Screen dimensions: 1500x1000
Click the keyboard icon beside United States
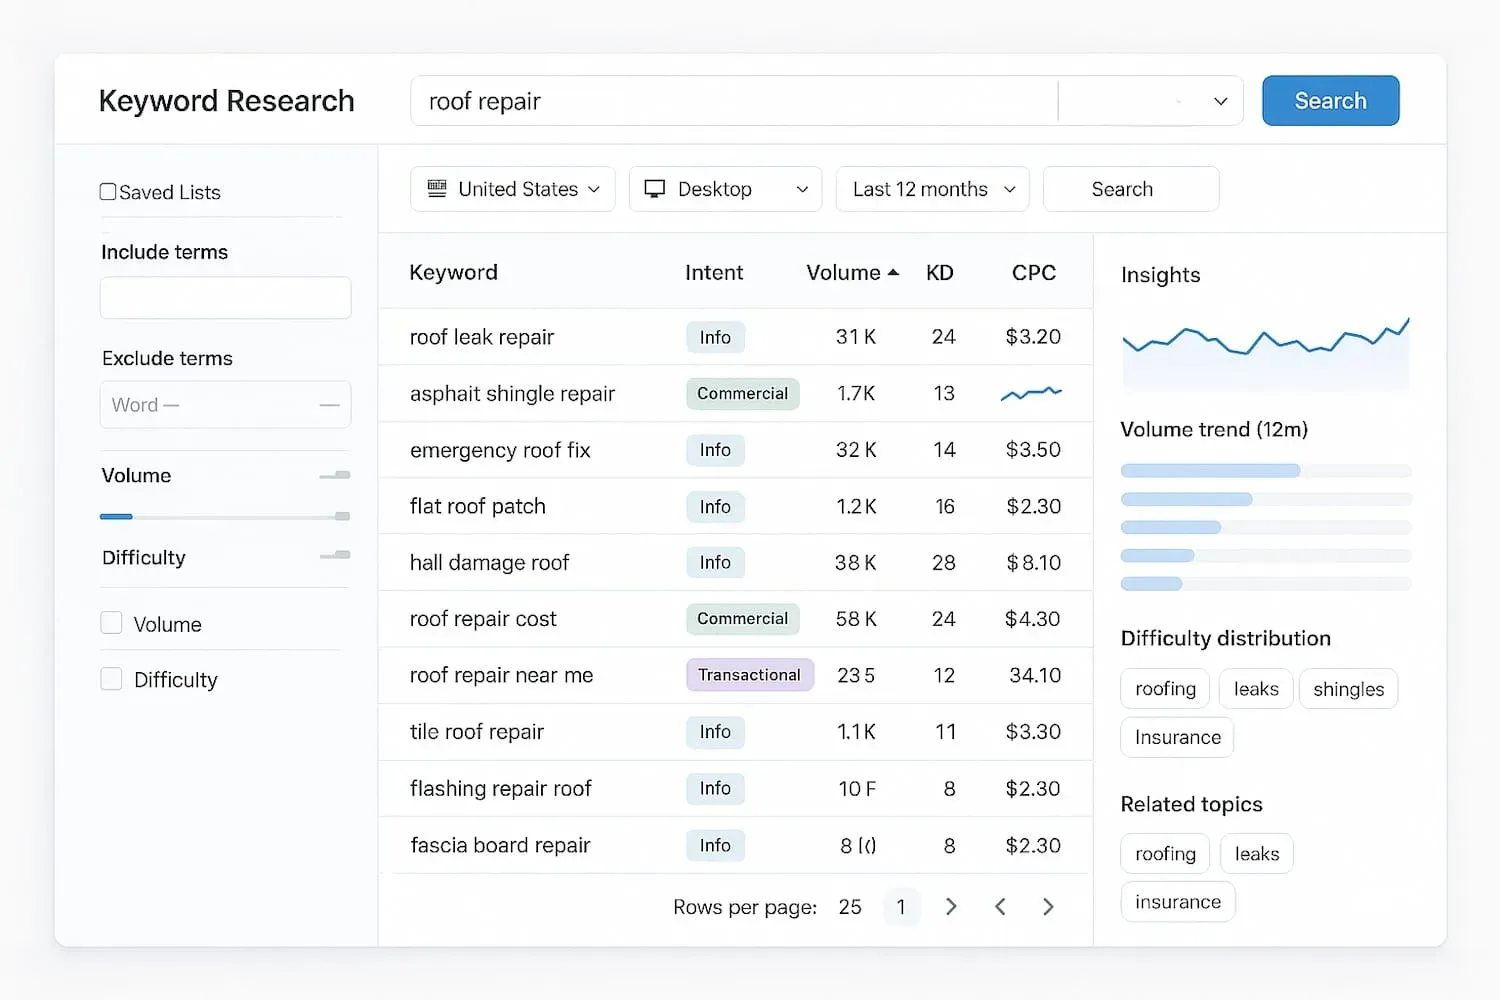point(437,188)
